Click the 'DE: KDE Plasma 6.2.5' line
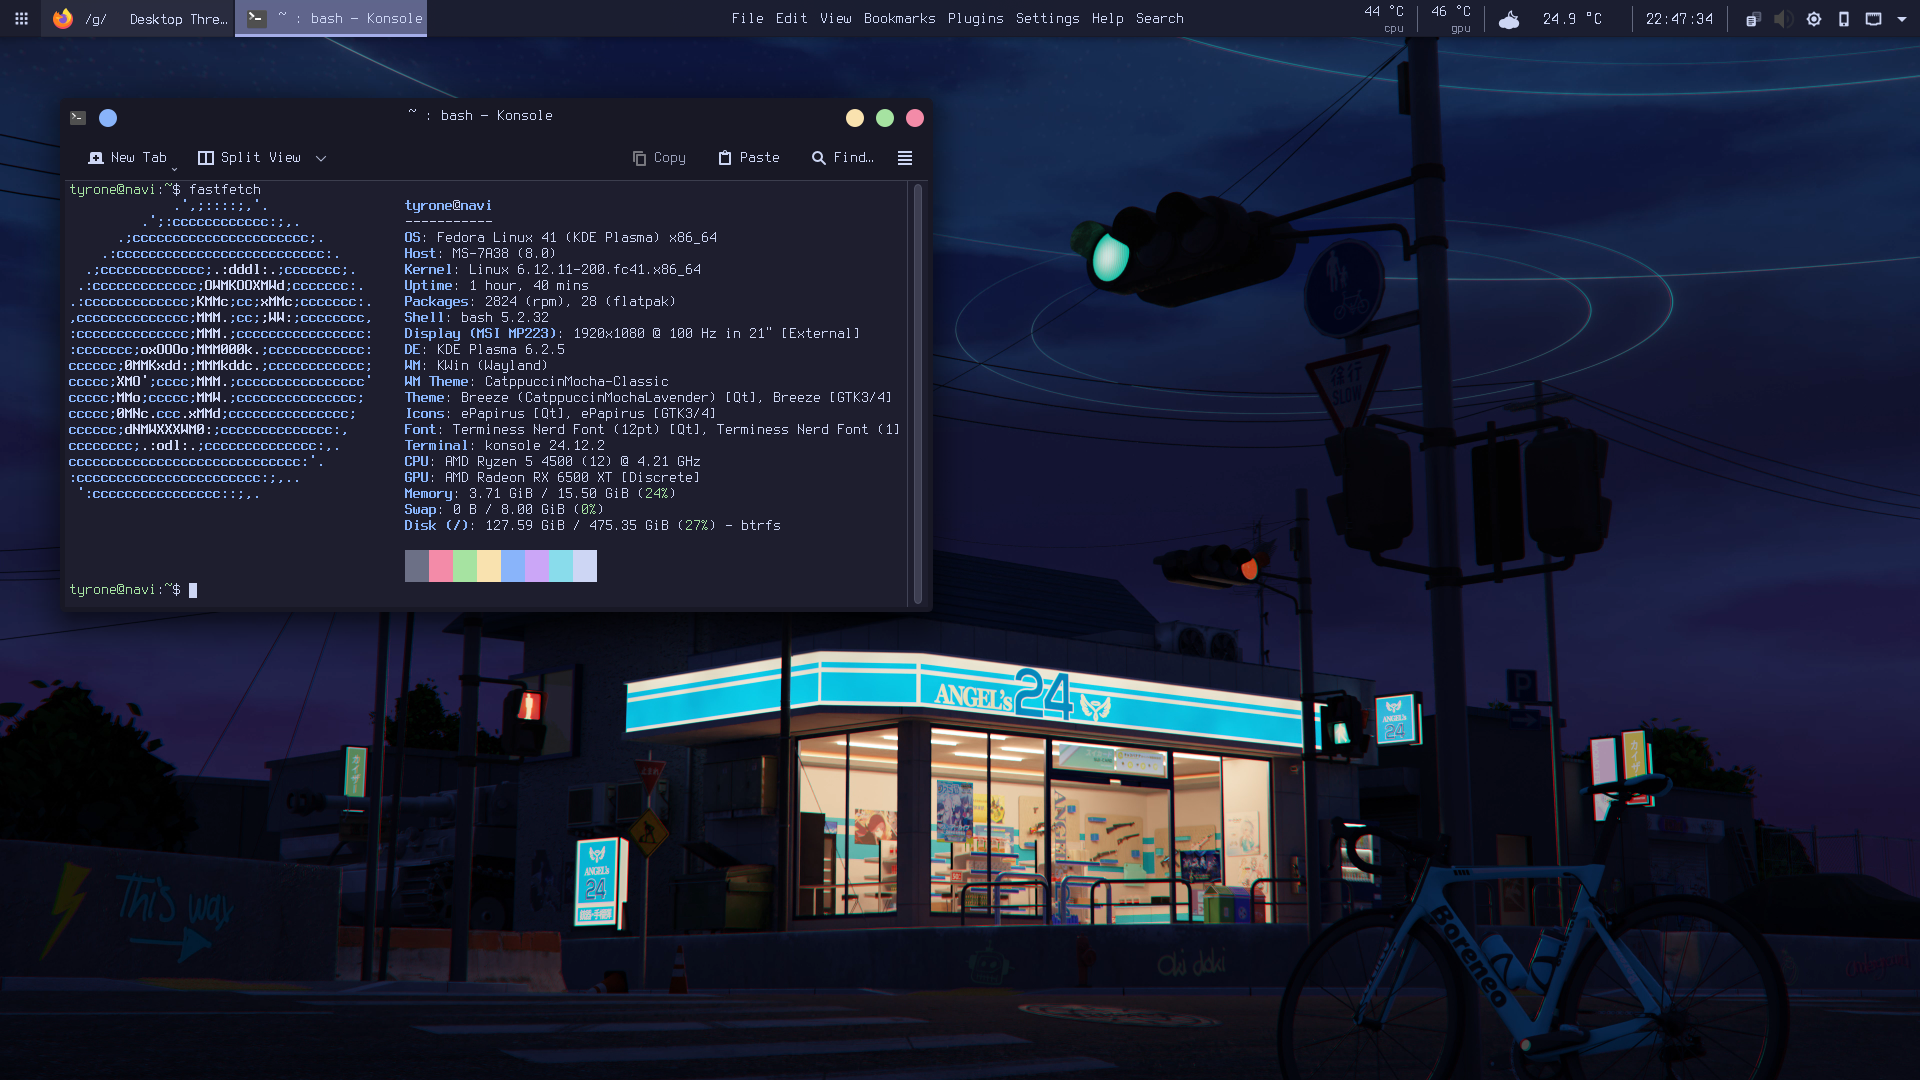 point(485,350)
